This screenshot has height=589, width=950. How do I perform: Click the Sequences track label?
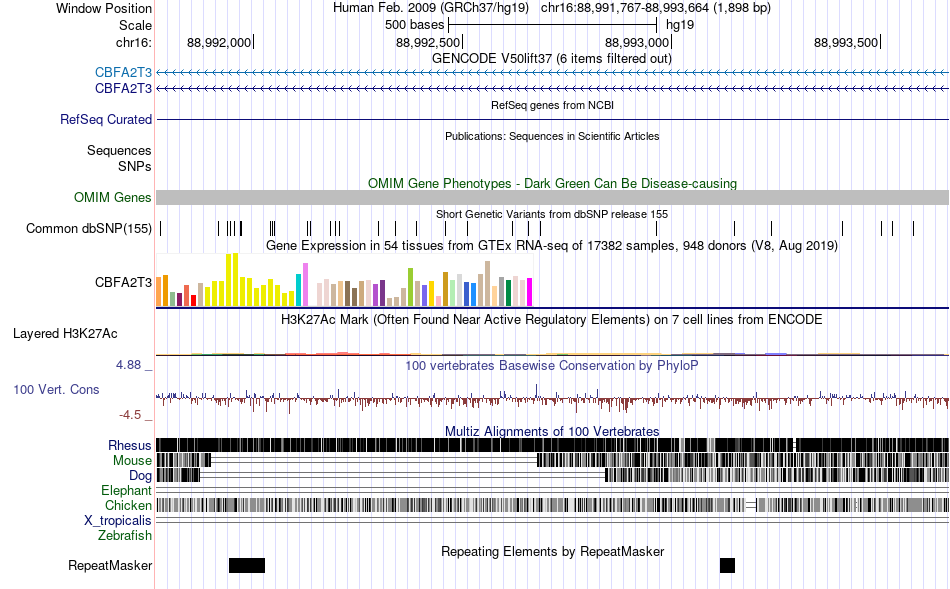click(119, 150)
